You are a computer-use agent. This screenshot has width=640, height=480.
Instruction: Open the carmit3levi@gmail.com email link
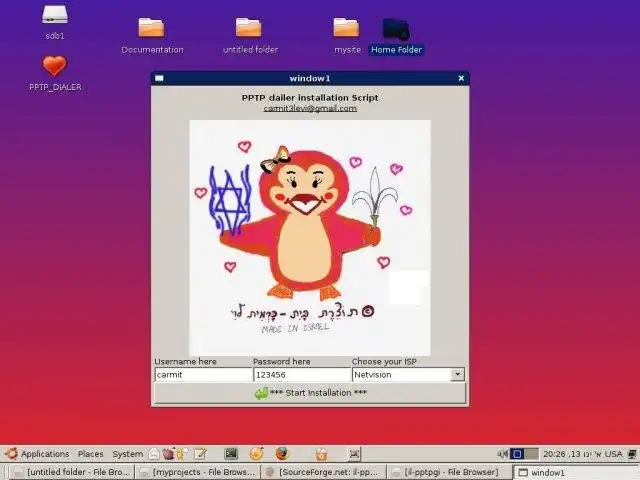pos(310,108)
